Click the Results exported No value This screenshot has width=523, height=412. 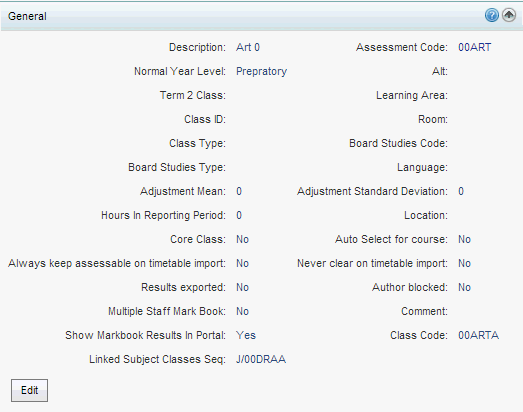coord(242,287)
